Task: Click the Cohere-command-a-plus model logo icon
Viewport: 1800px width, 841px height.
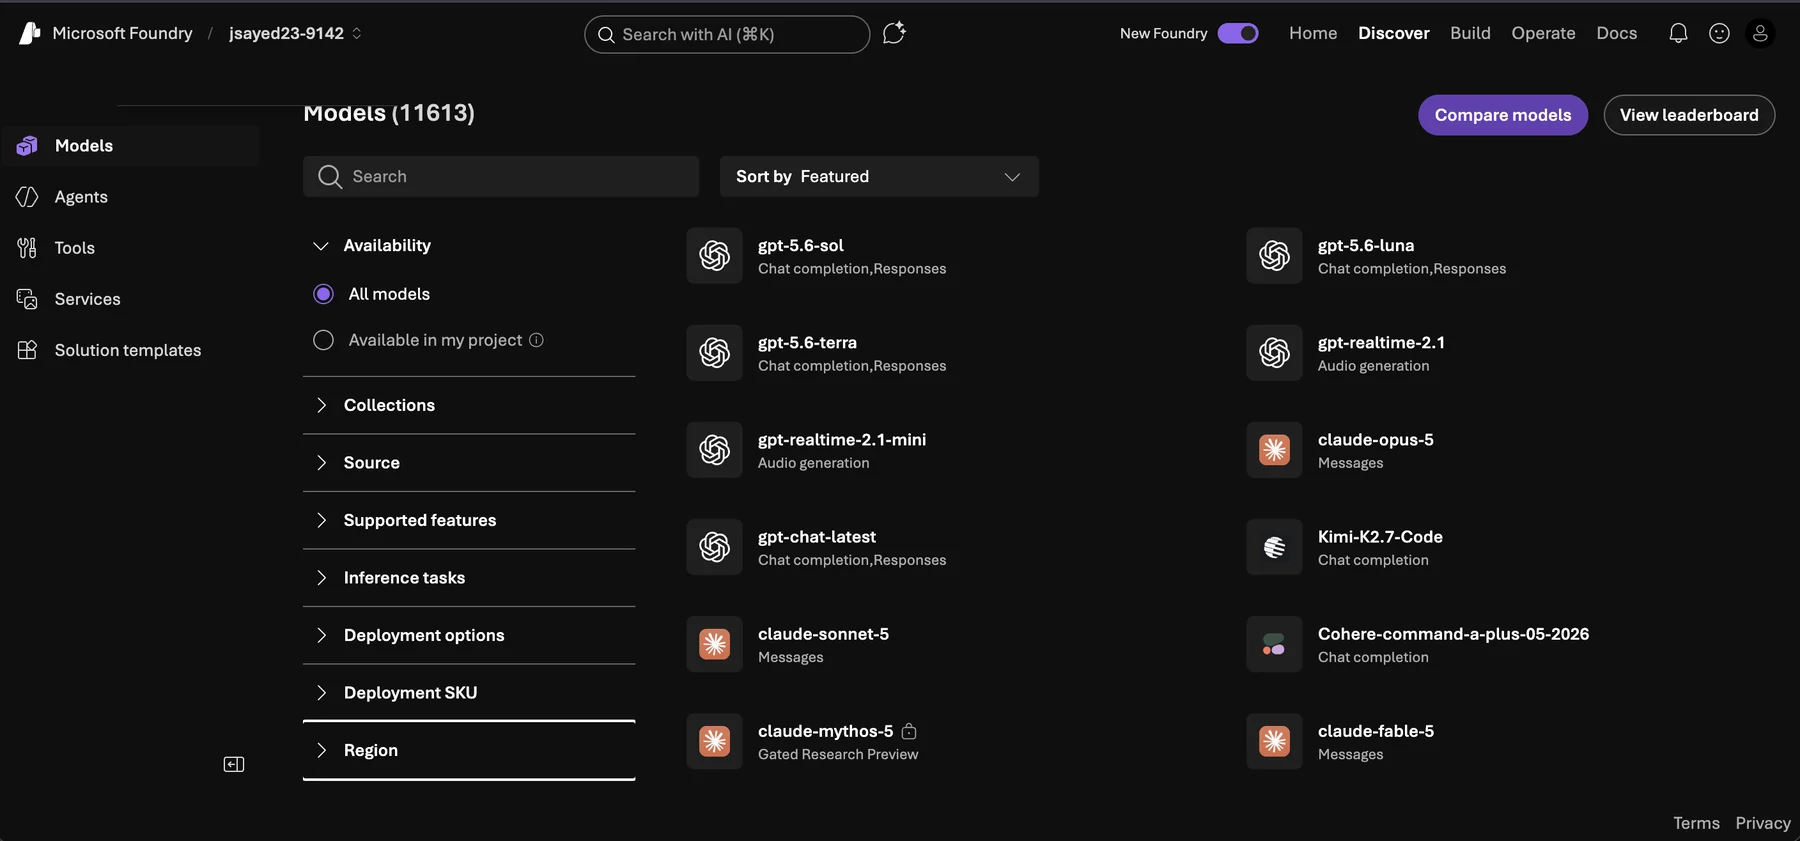Action: pos(1274,644)
